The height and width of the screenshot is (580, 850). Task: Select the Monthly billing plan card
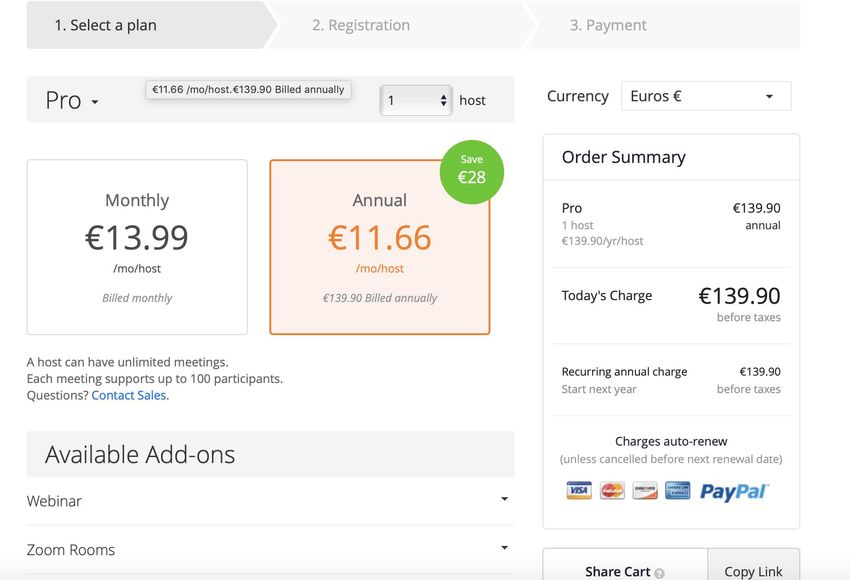[x=137, y=247]
